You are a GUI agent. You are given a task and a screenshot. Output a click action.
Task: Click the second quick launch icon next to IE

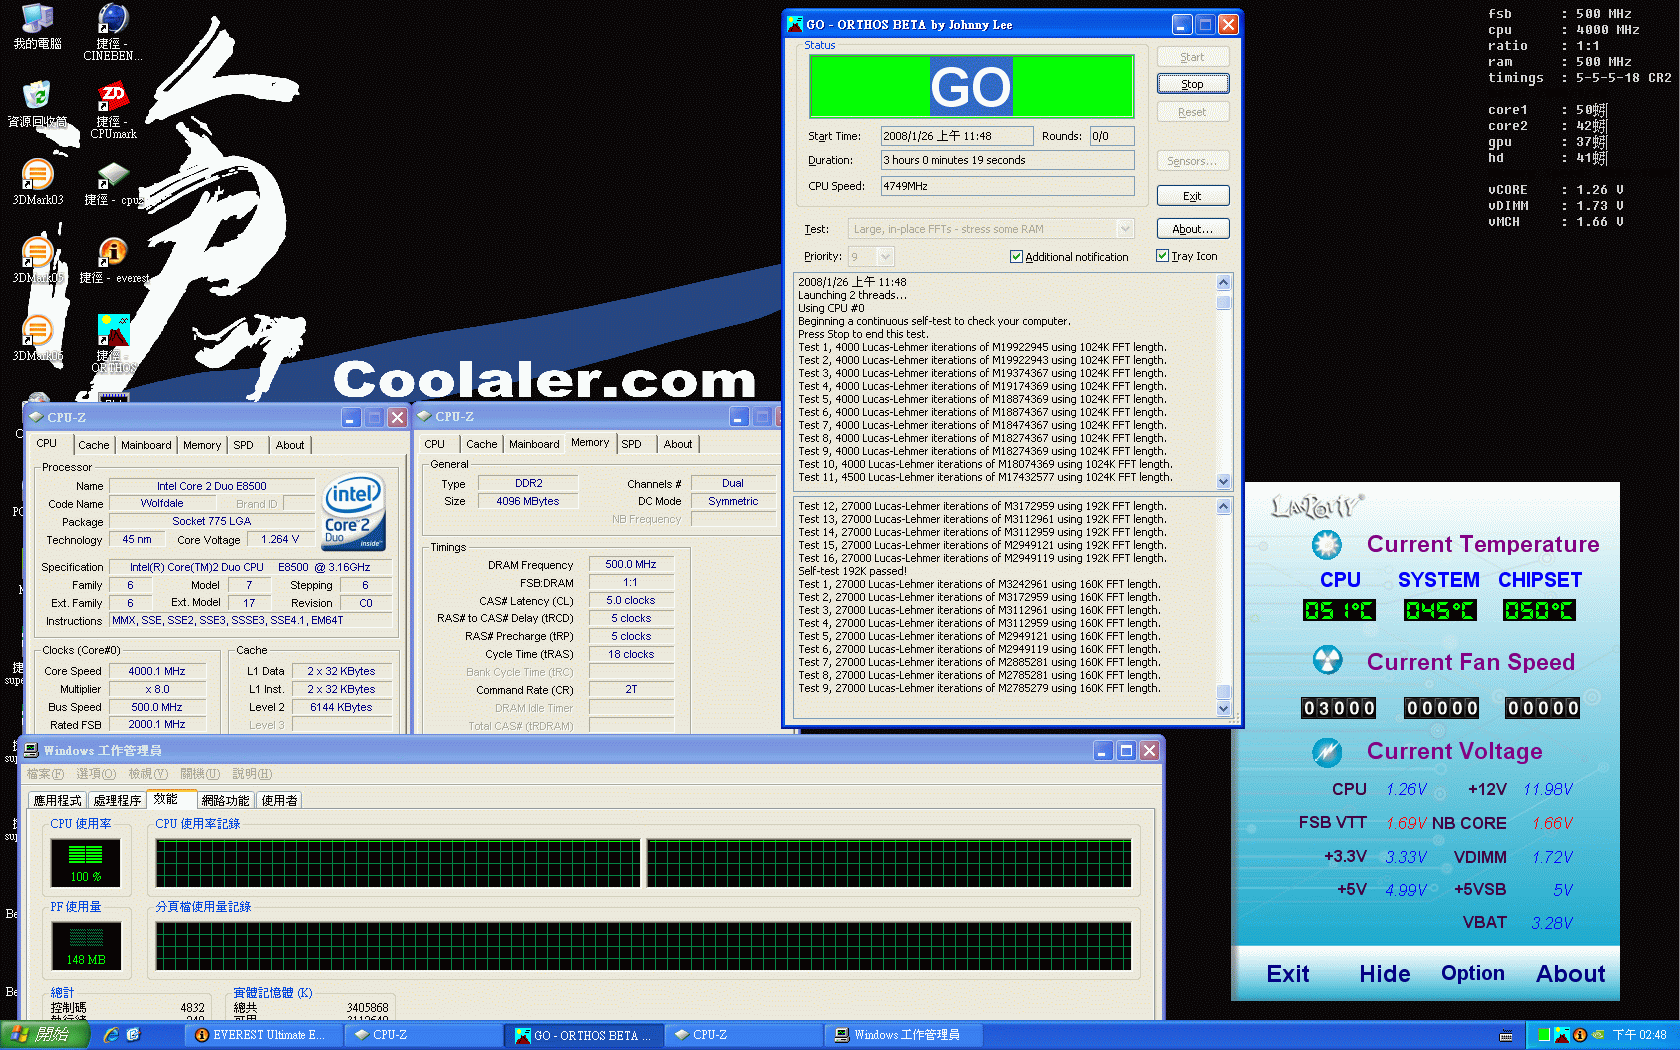133,1035
